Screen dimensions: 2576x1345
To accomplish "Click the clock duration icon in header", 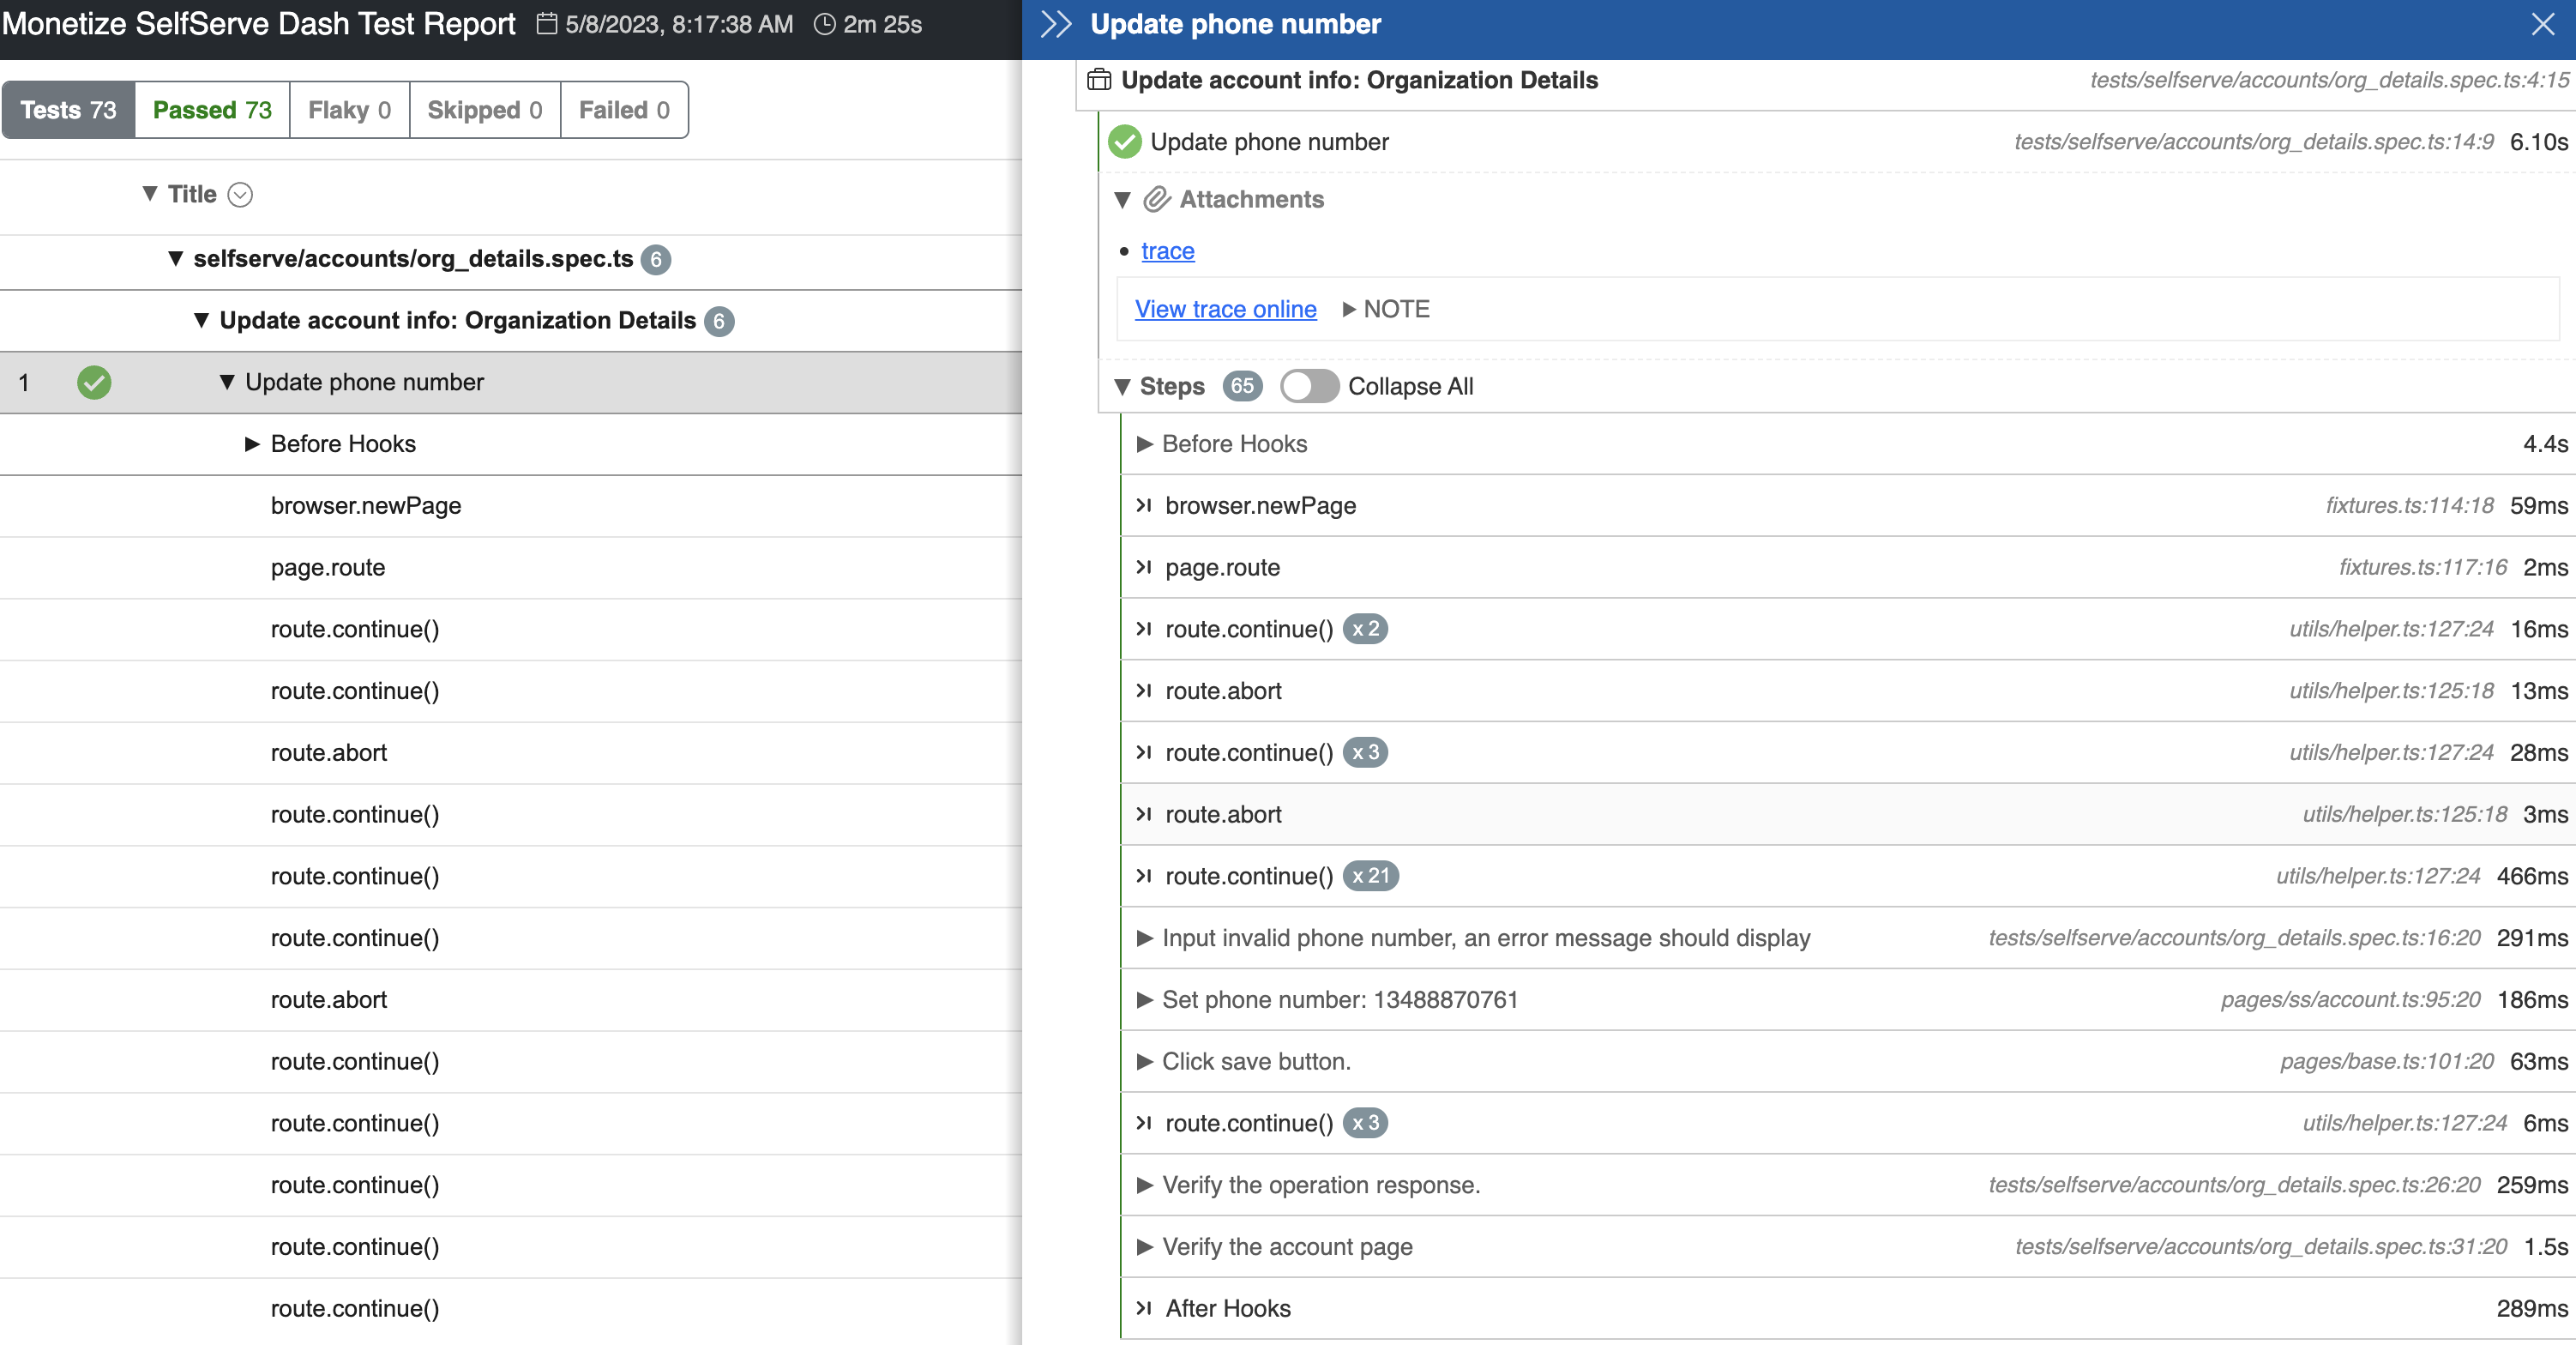I will (x=824, y=24).
